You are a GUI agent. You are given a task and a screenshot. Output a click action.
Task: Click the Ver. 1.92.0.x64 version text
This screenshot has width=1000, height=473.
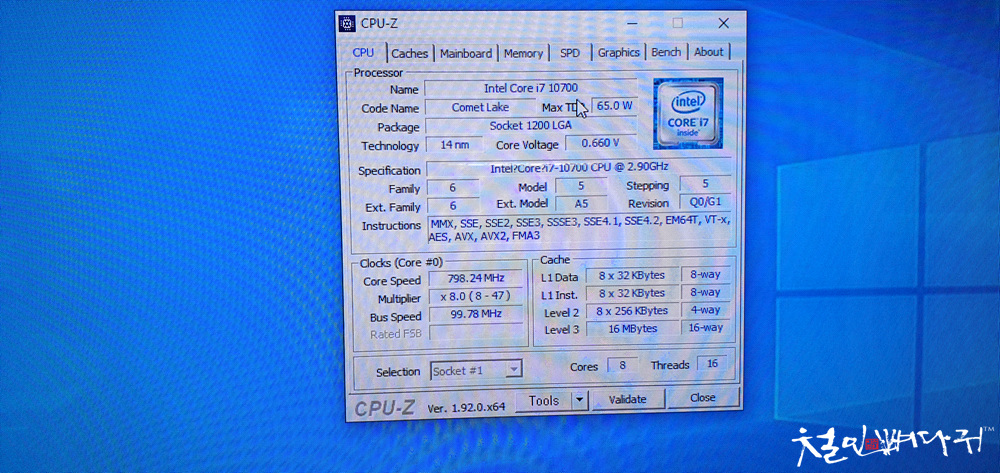[466, 407]
